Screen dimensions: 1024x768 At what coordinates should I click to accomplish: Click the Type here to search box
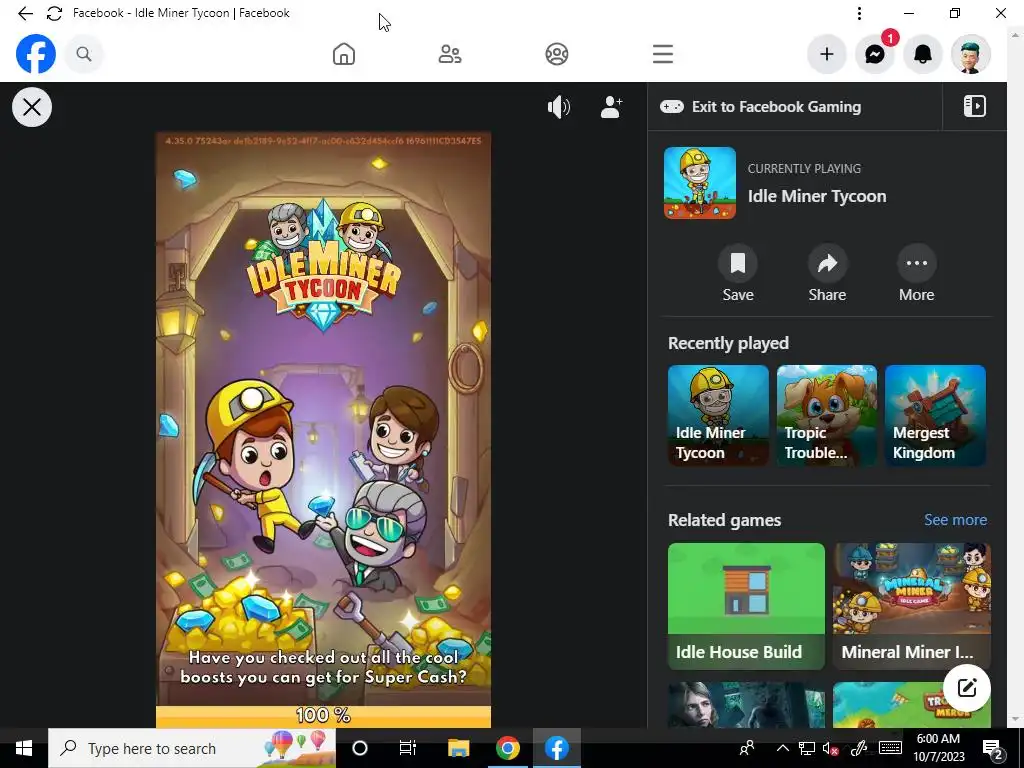192,748
